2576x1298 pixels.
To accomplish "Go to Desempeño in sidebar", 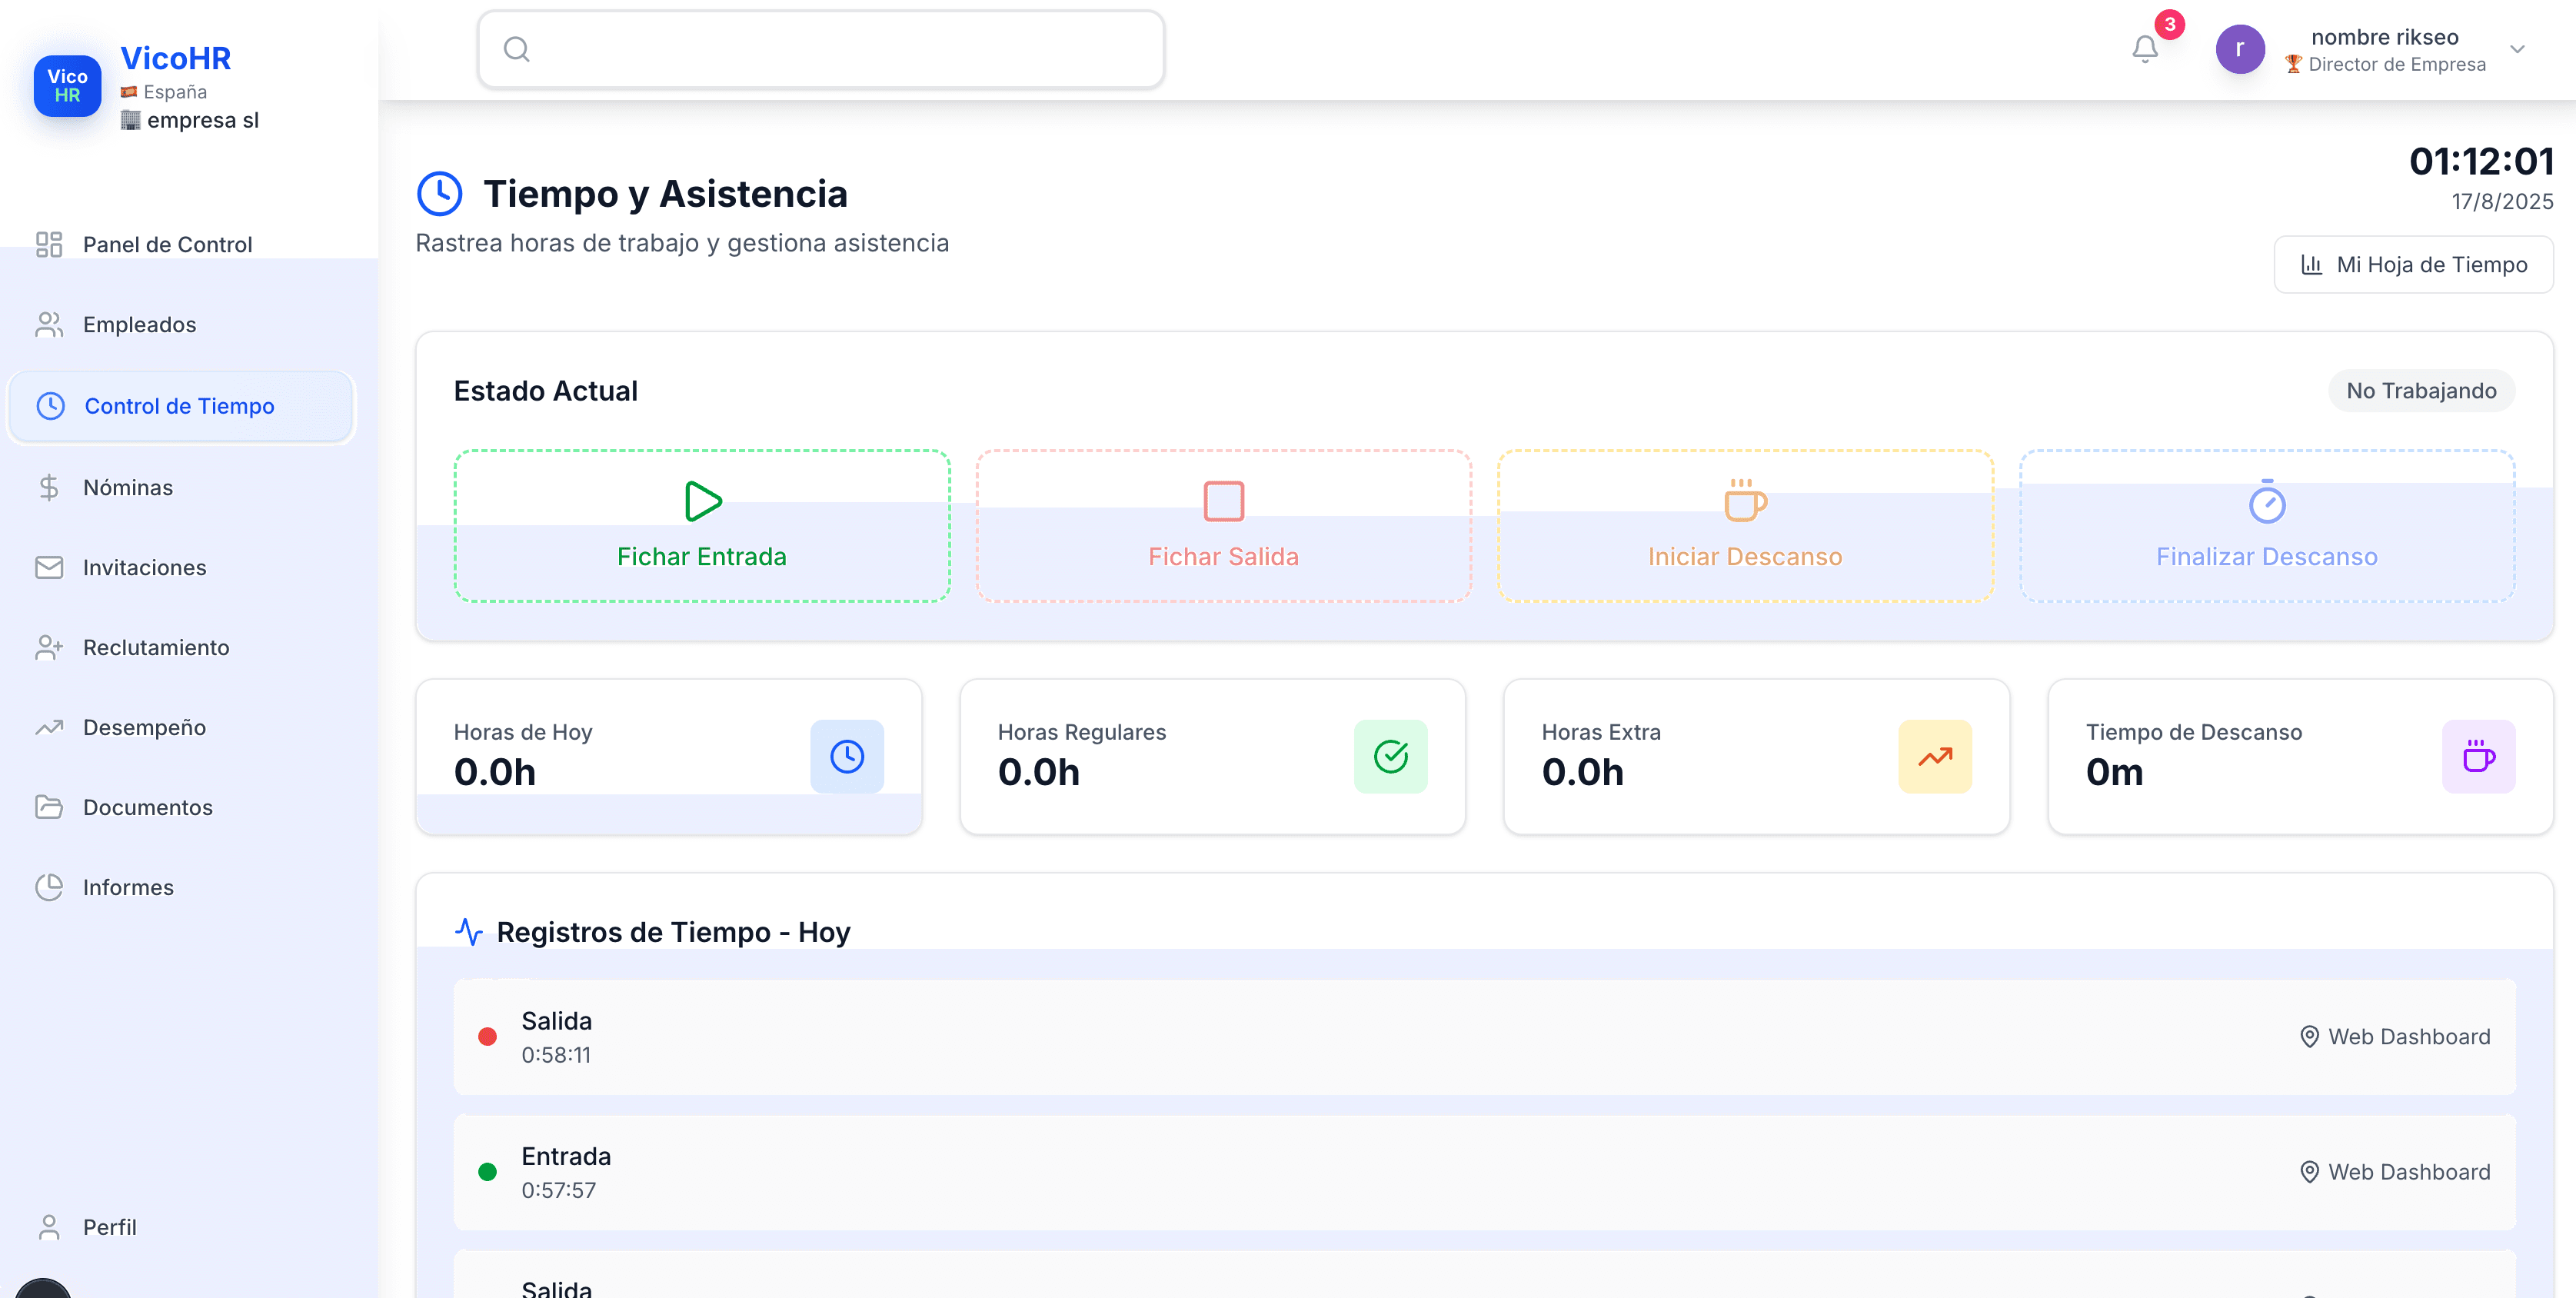I will pyautogui.click(x=180, y=727).
